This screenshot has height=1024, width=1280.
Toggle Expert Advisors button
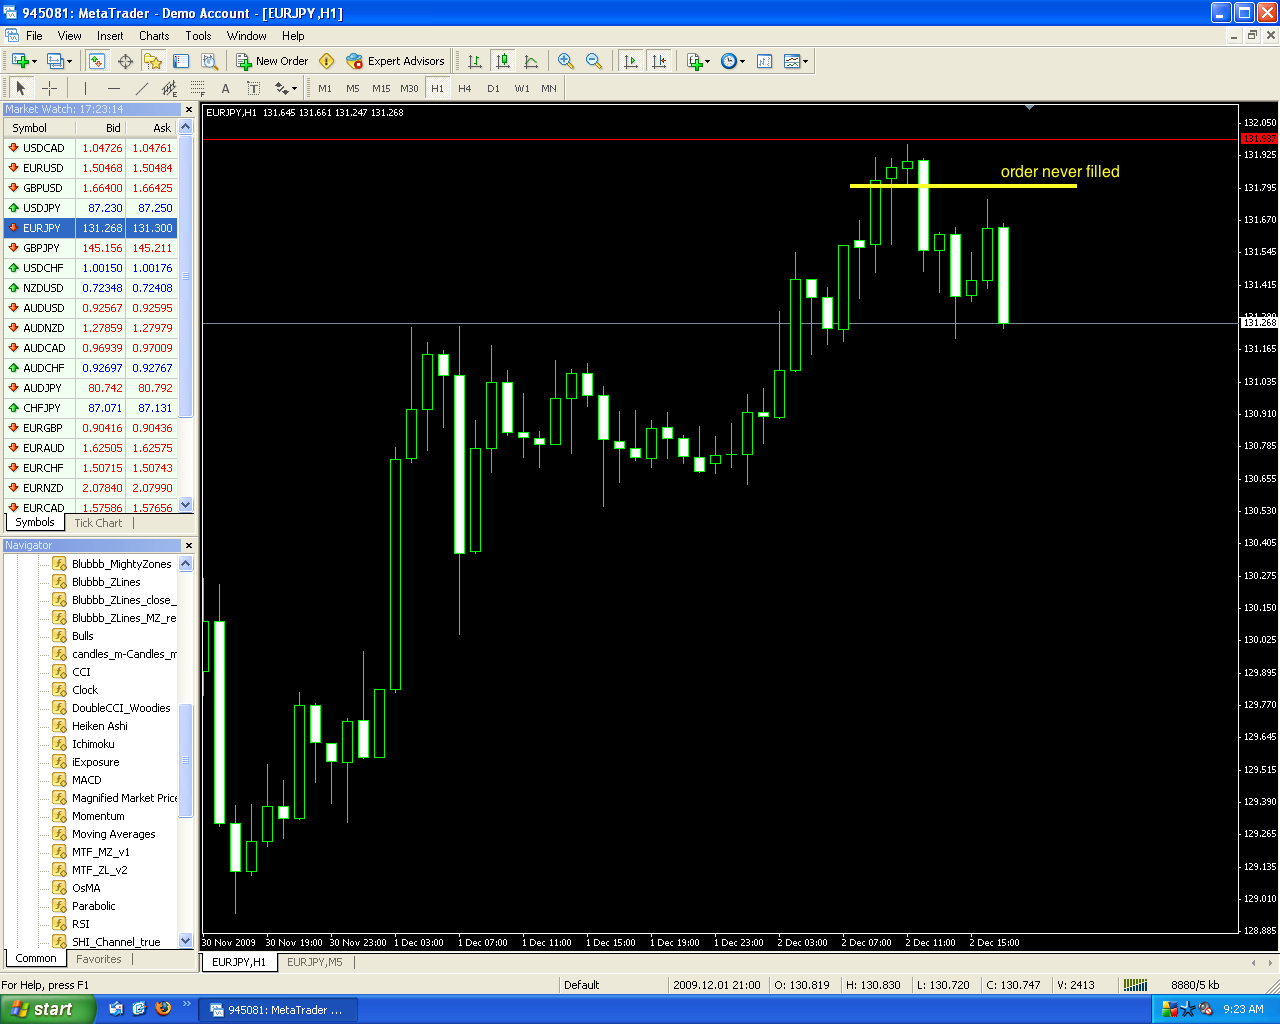point(395,61)
